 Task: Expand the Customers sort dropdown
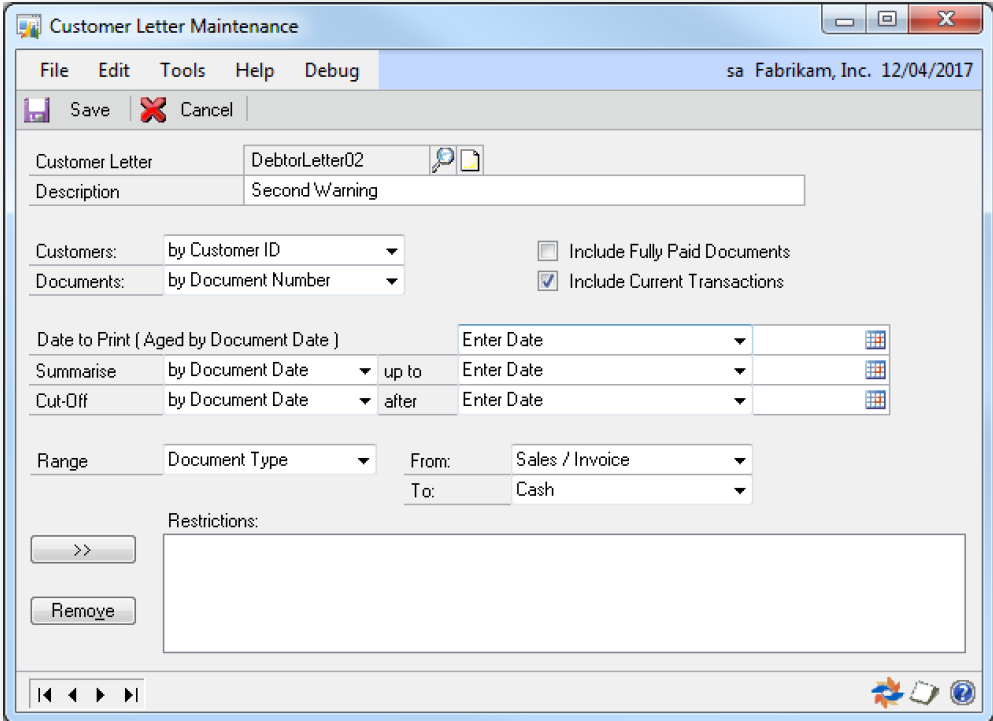tap(392, 251)
